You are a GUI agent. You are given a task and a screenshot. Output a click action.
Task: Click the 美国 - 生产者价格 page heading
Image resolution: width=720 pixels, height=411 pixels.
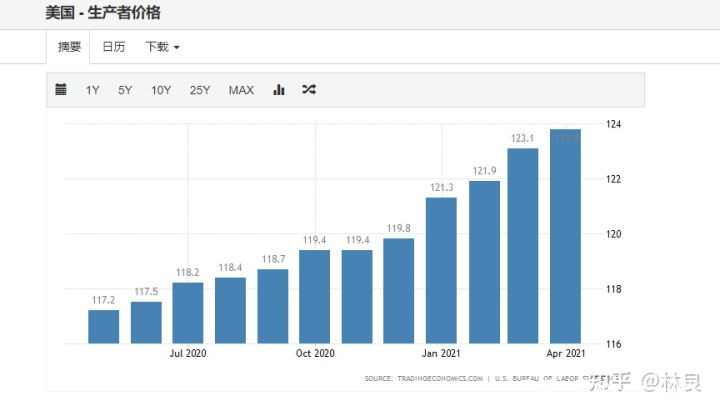(x=103, y=13)
